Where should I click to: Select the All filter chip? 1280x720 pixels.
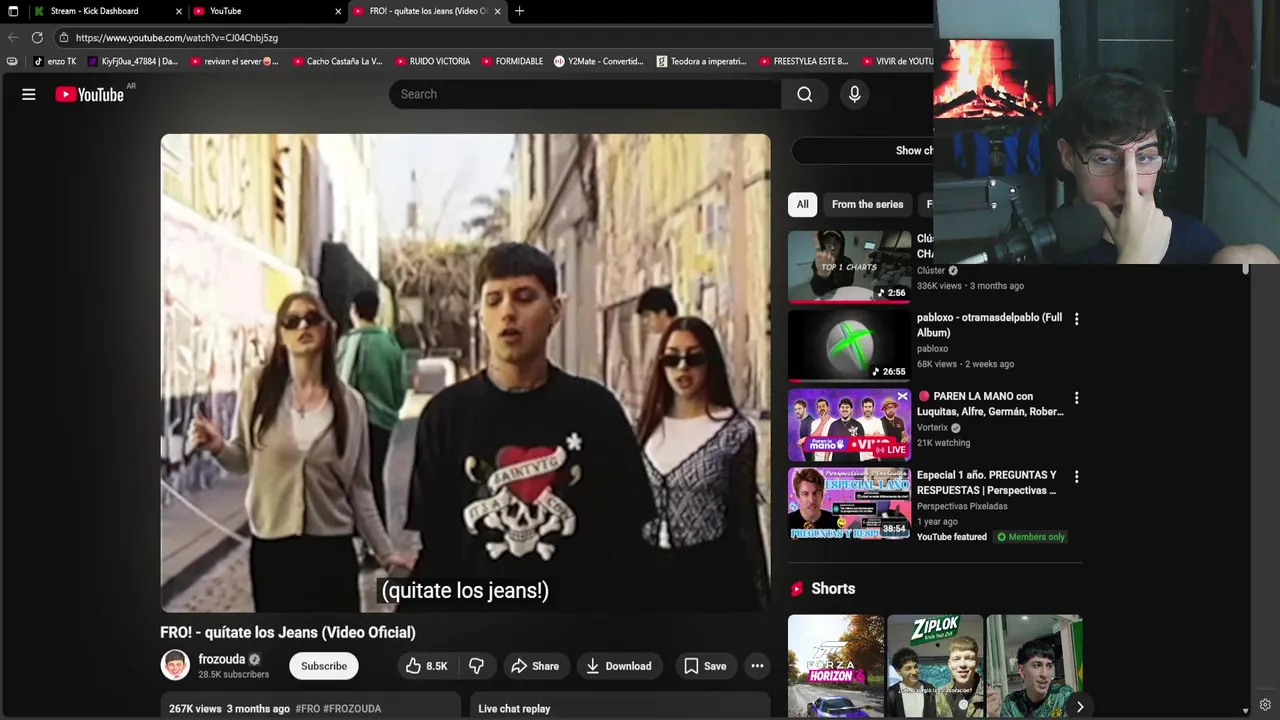pyautogui.click(x=802, y=204)
